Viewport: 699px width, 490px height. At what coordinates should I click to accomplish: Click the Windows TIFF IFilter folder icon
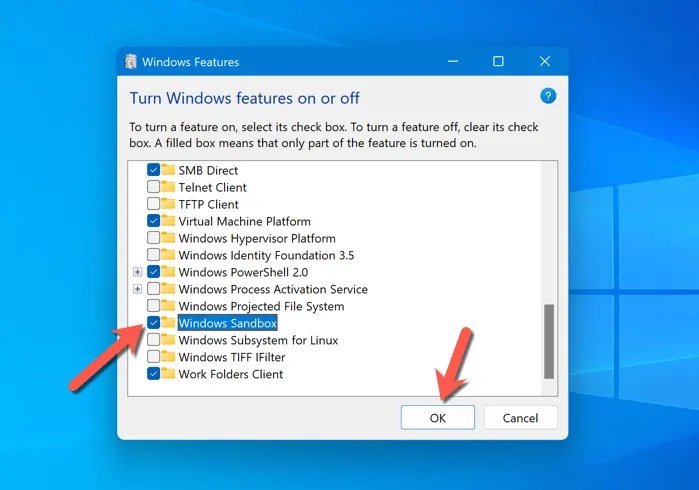pyautogui.click(x=168, y=357)
